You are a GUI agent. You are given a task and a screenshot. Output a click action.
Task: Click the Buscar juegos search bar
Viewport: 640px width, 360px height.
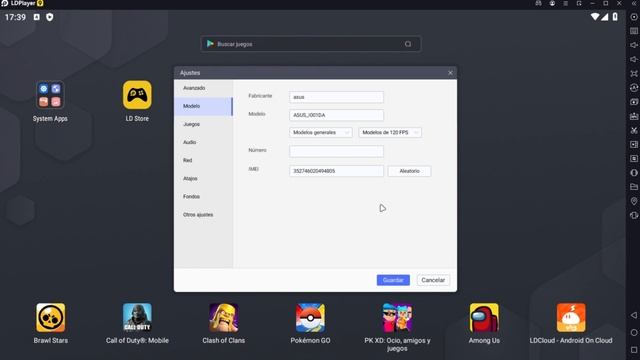point(311,44)
